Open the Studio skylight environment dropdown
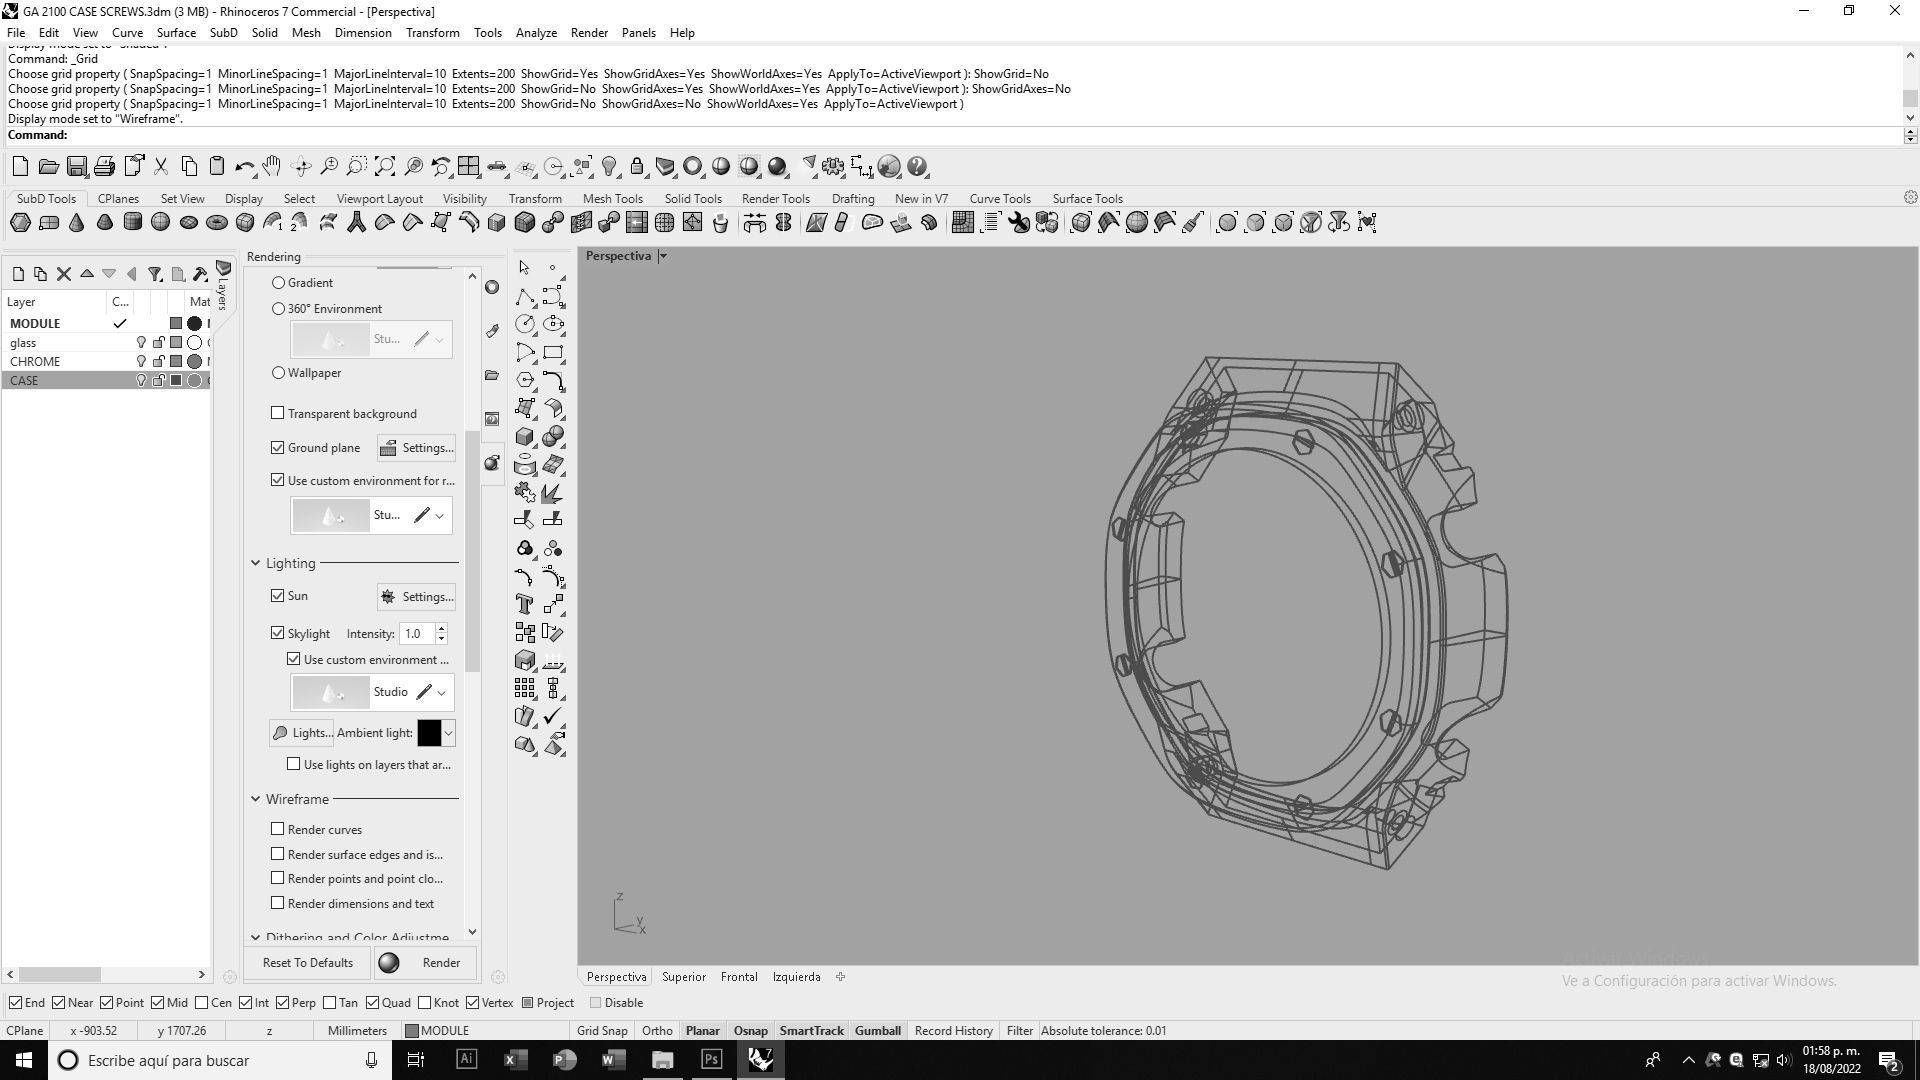Viewport: 1920px width, 1080px height. (x=441, y=692)
